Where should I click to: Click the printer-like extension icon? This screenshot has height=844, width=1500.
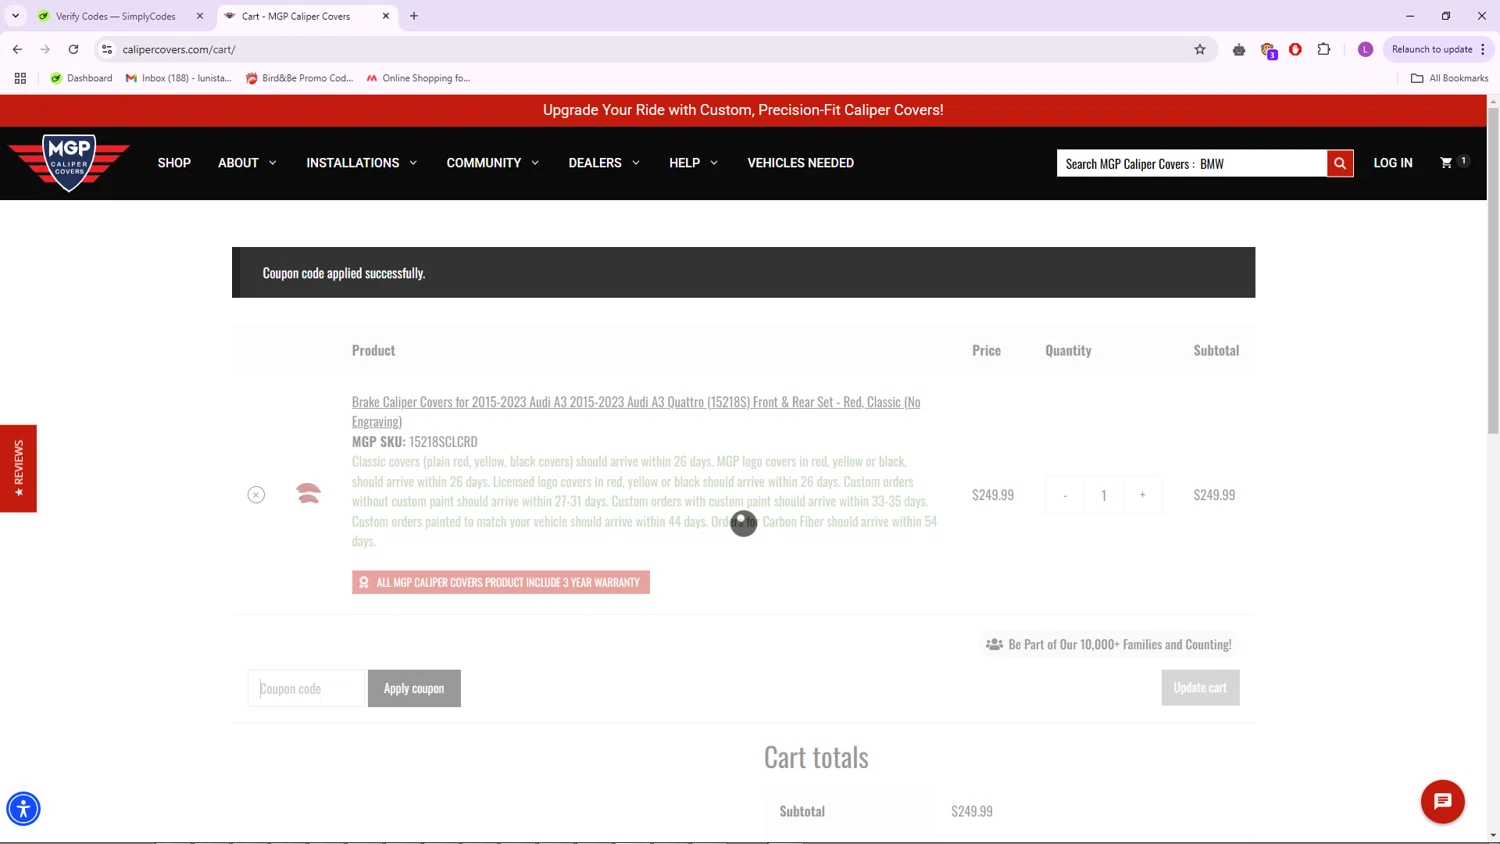click(1239, 49)
